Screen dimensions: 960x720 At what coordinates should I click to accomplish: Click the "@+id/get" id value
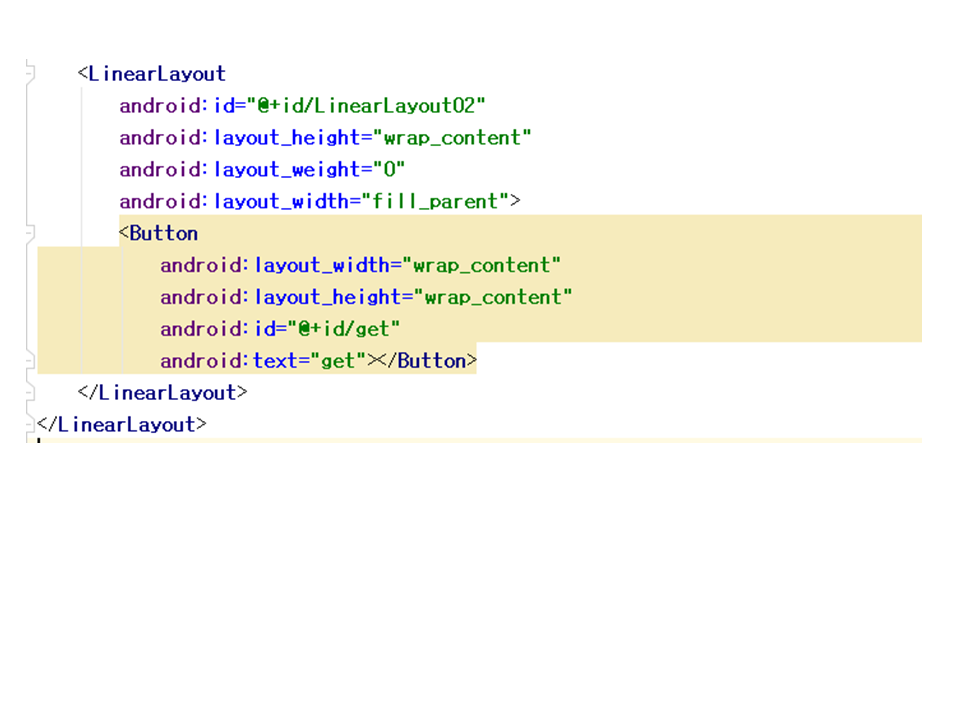345,330
